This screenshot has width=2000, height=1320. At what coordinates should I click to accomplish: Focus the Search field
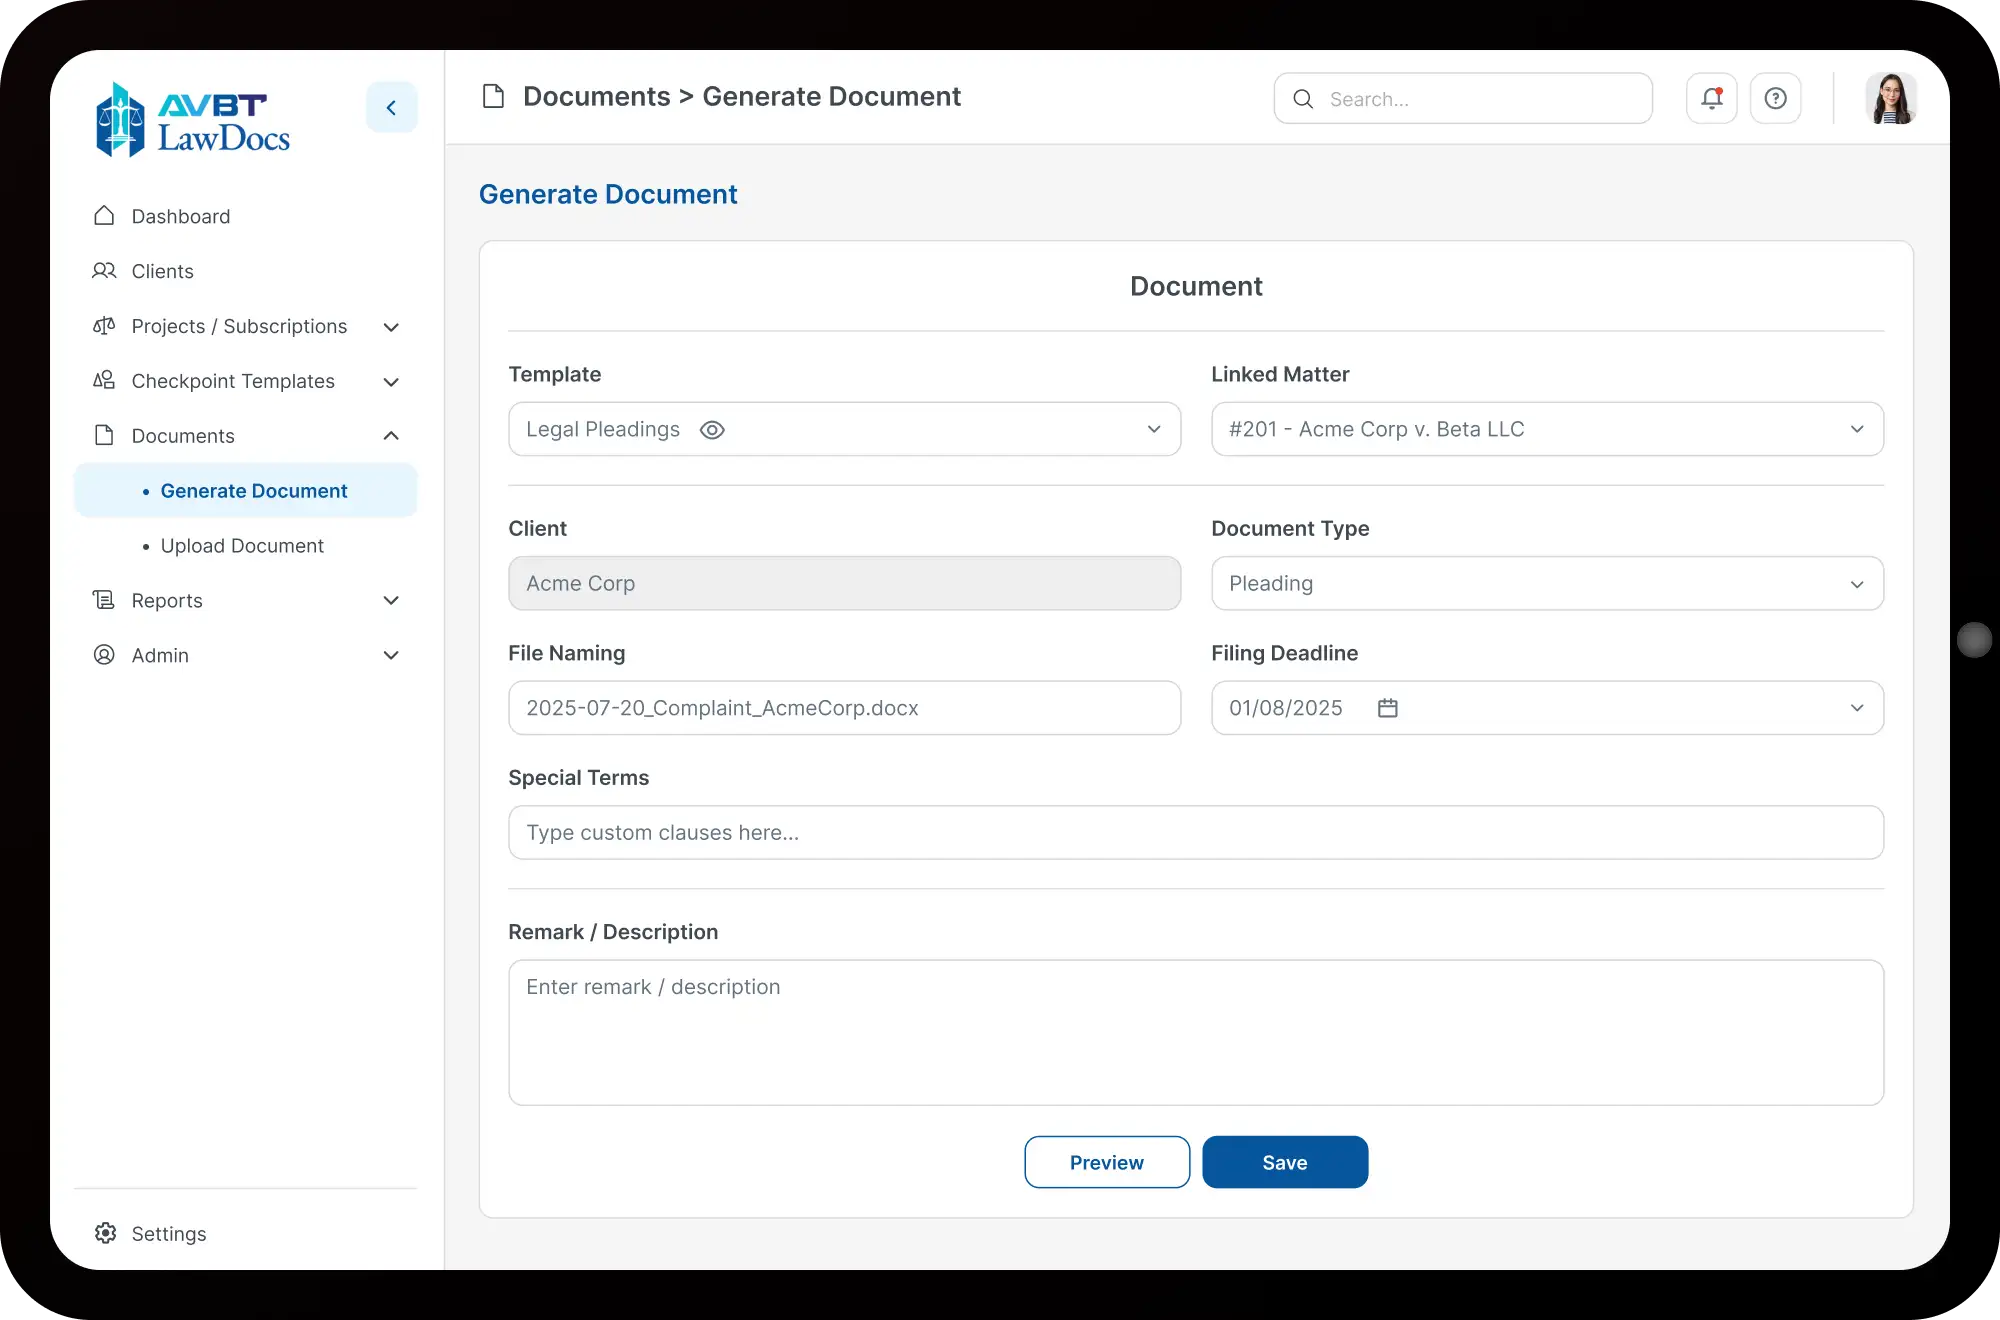coord(1463,98)
